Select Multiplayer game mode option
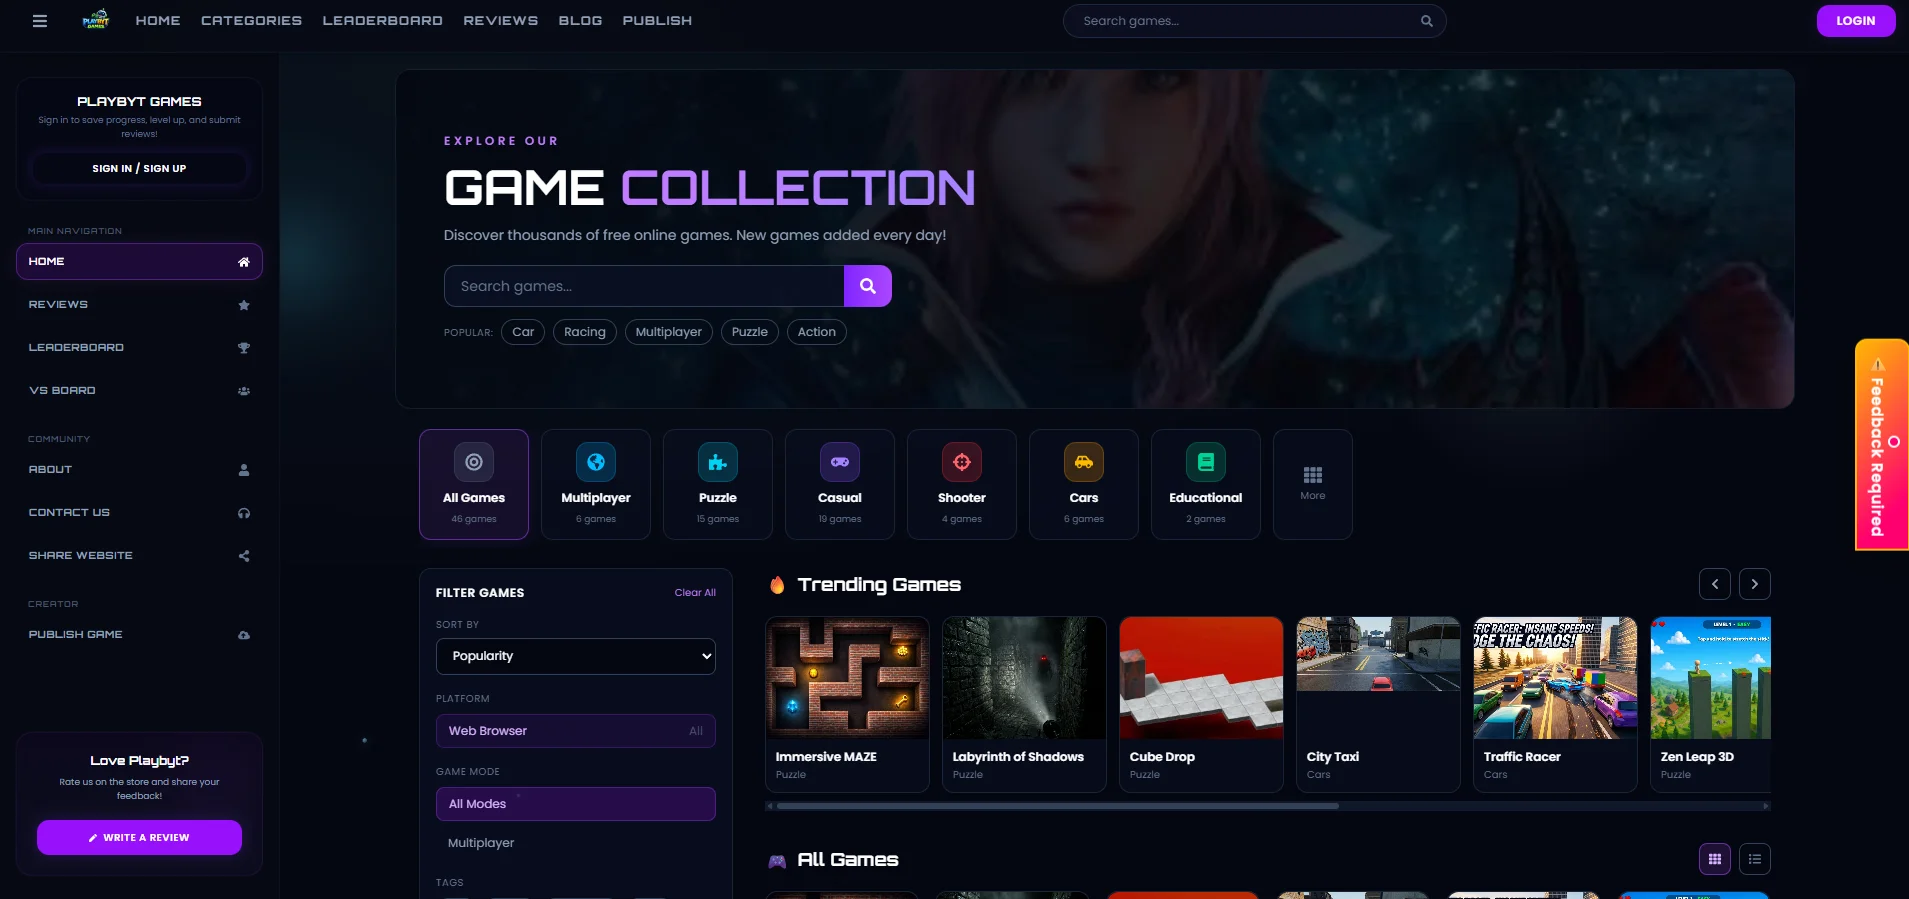The width and height of the screenshot is (1909, 899). [x=576, y=843]
